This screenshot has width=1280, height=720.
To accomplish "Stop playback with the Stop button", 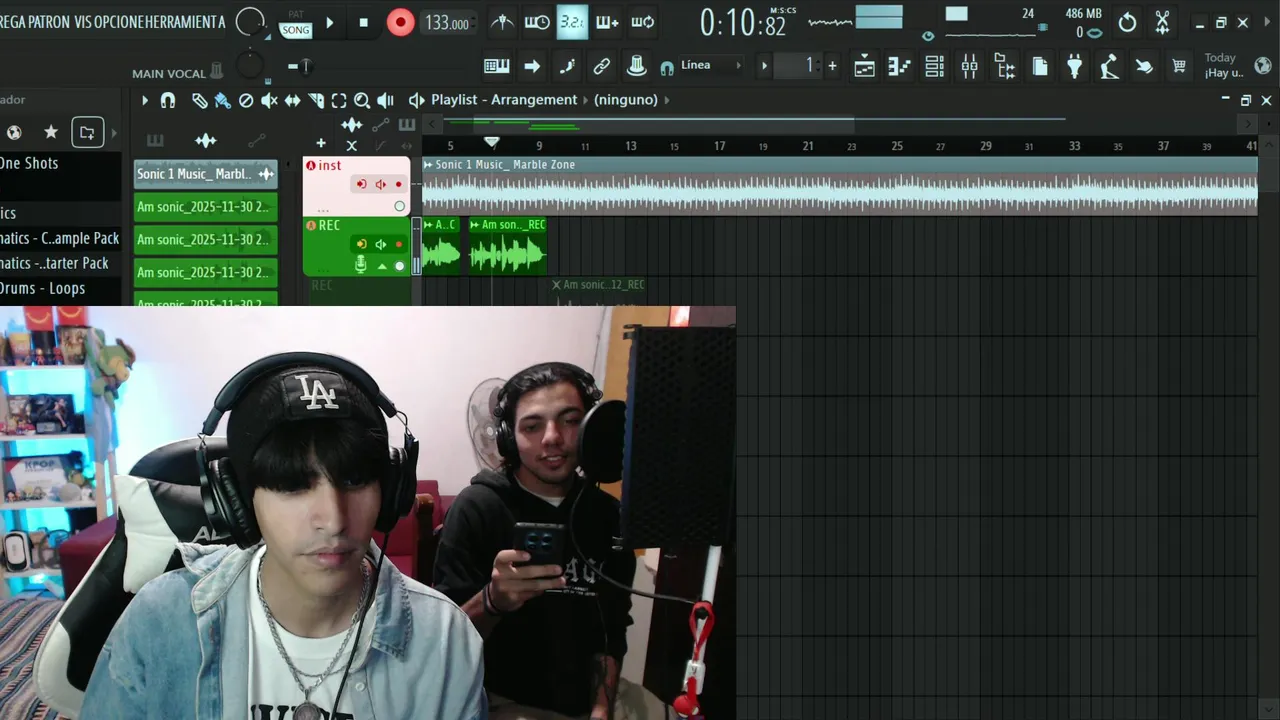I will (363, 22).
